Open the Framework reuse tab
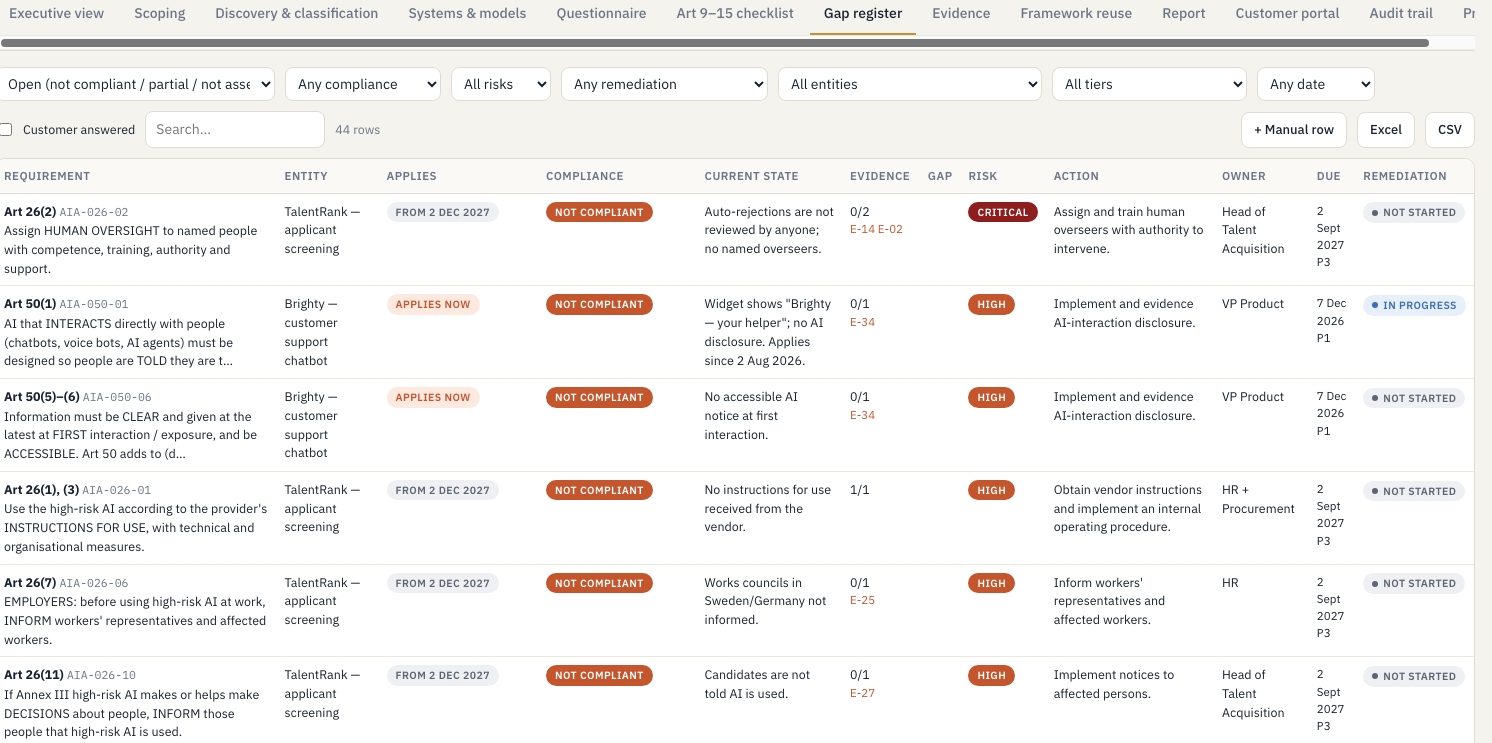The image size is (1492, 743). (x=1076, y=14)
